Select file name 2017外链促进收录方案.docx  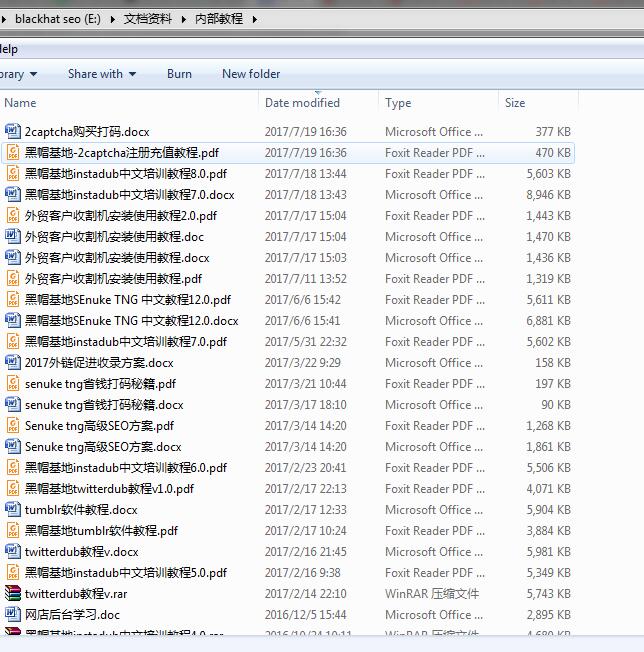pyautogui.click(x=99, y=363)
